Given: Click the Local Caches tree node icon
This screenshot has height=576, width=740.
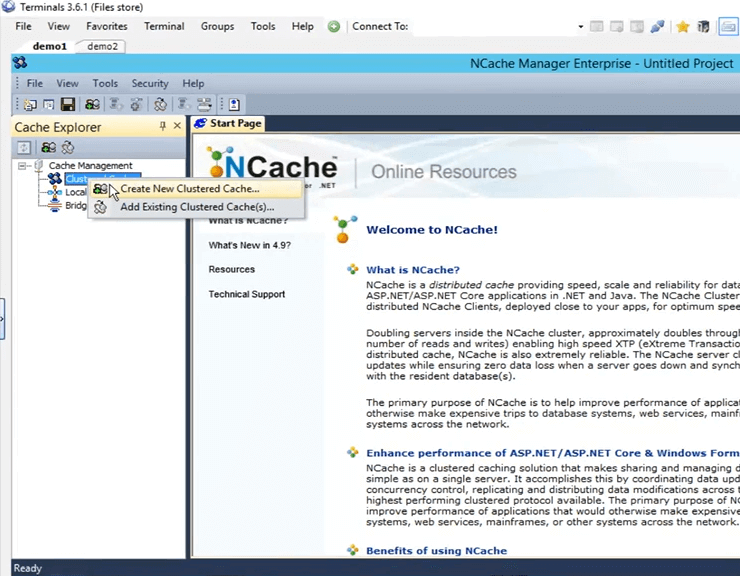Looking at the screenshot, I should (55, 192).
